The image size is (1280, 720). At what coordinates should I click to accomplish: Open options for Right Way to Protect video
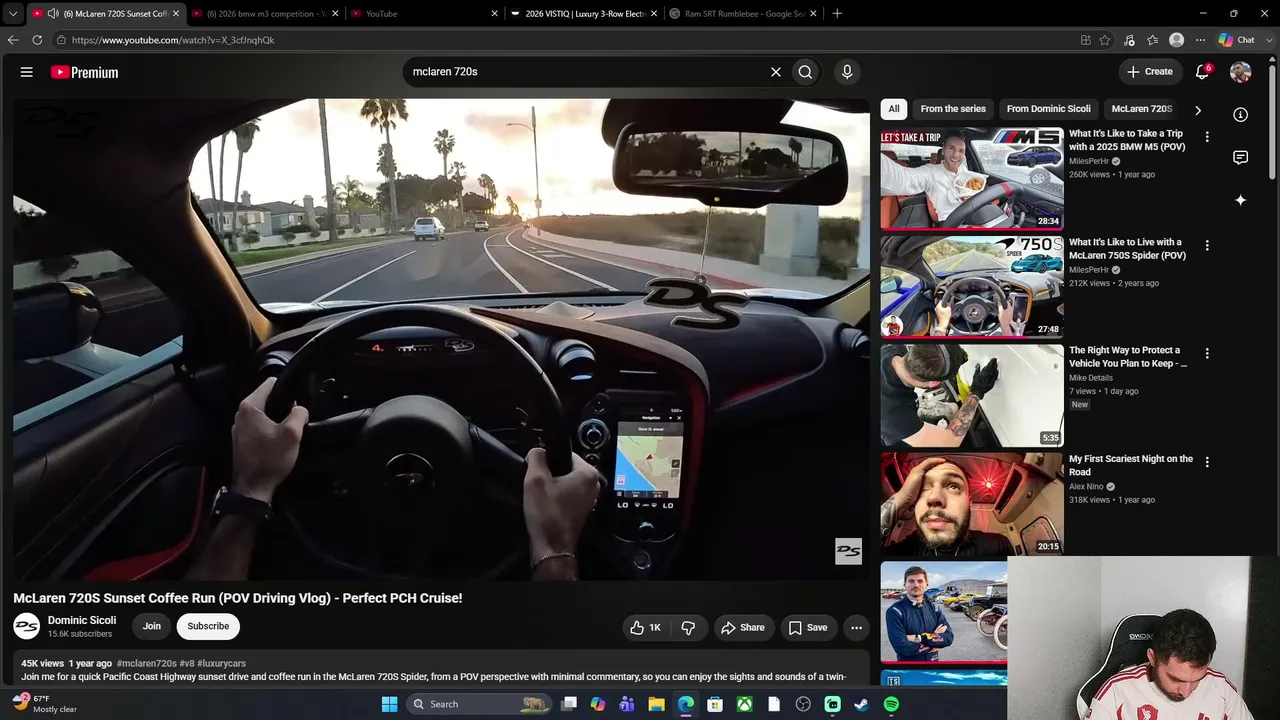point(1207,353)
